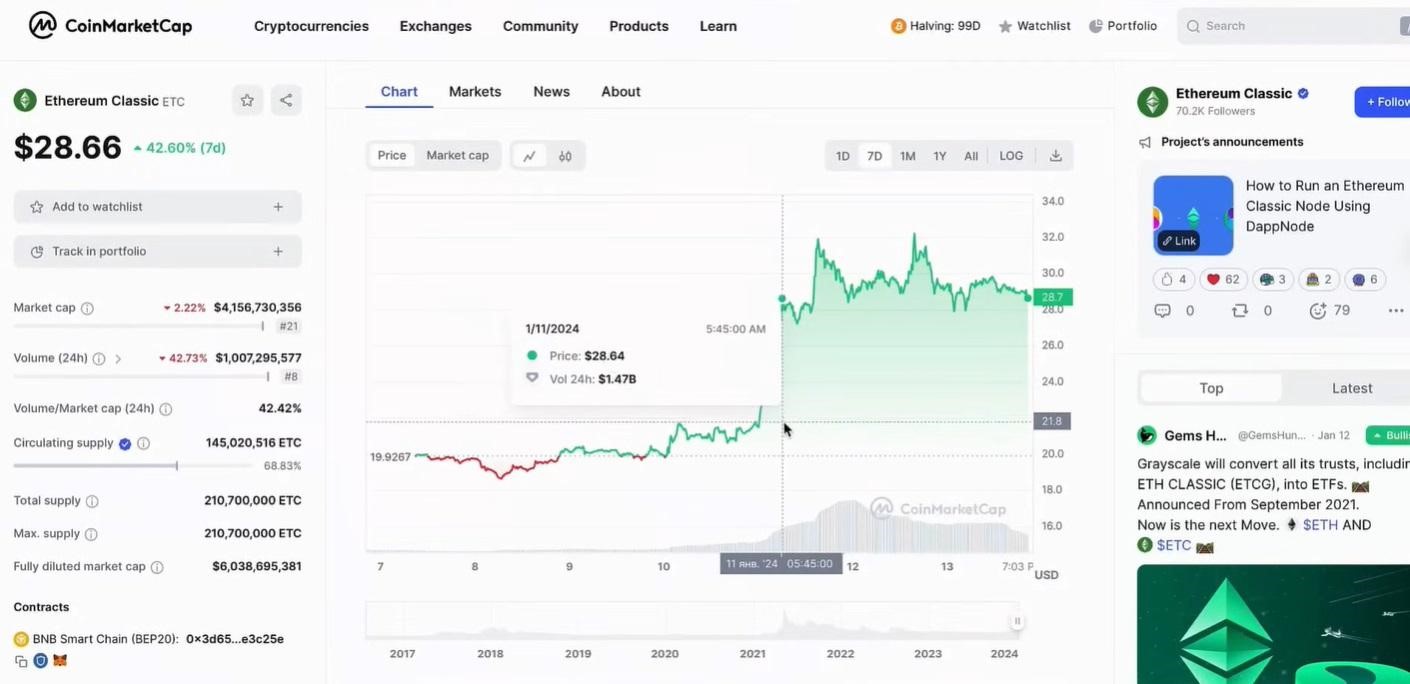This screenshot has height=684, width=1410.
Task: Open the Exchanges menu
Action: click(435, 26)
